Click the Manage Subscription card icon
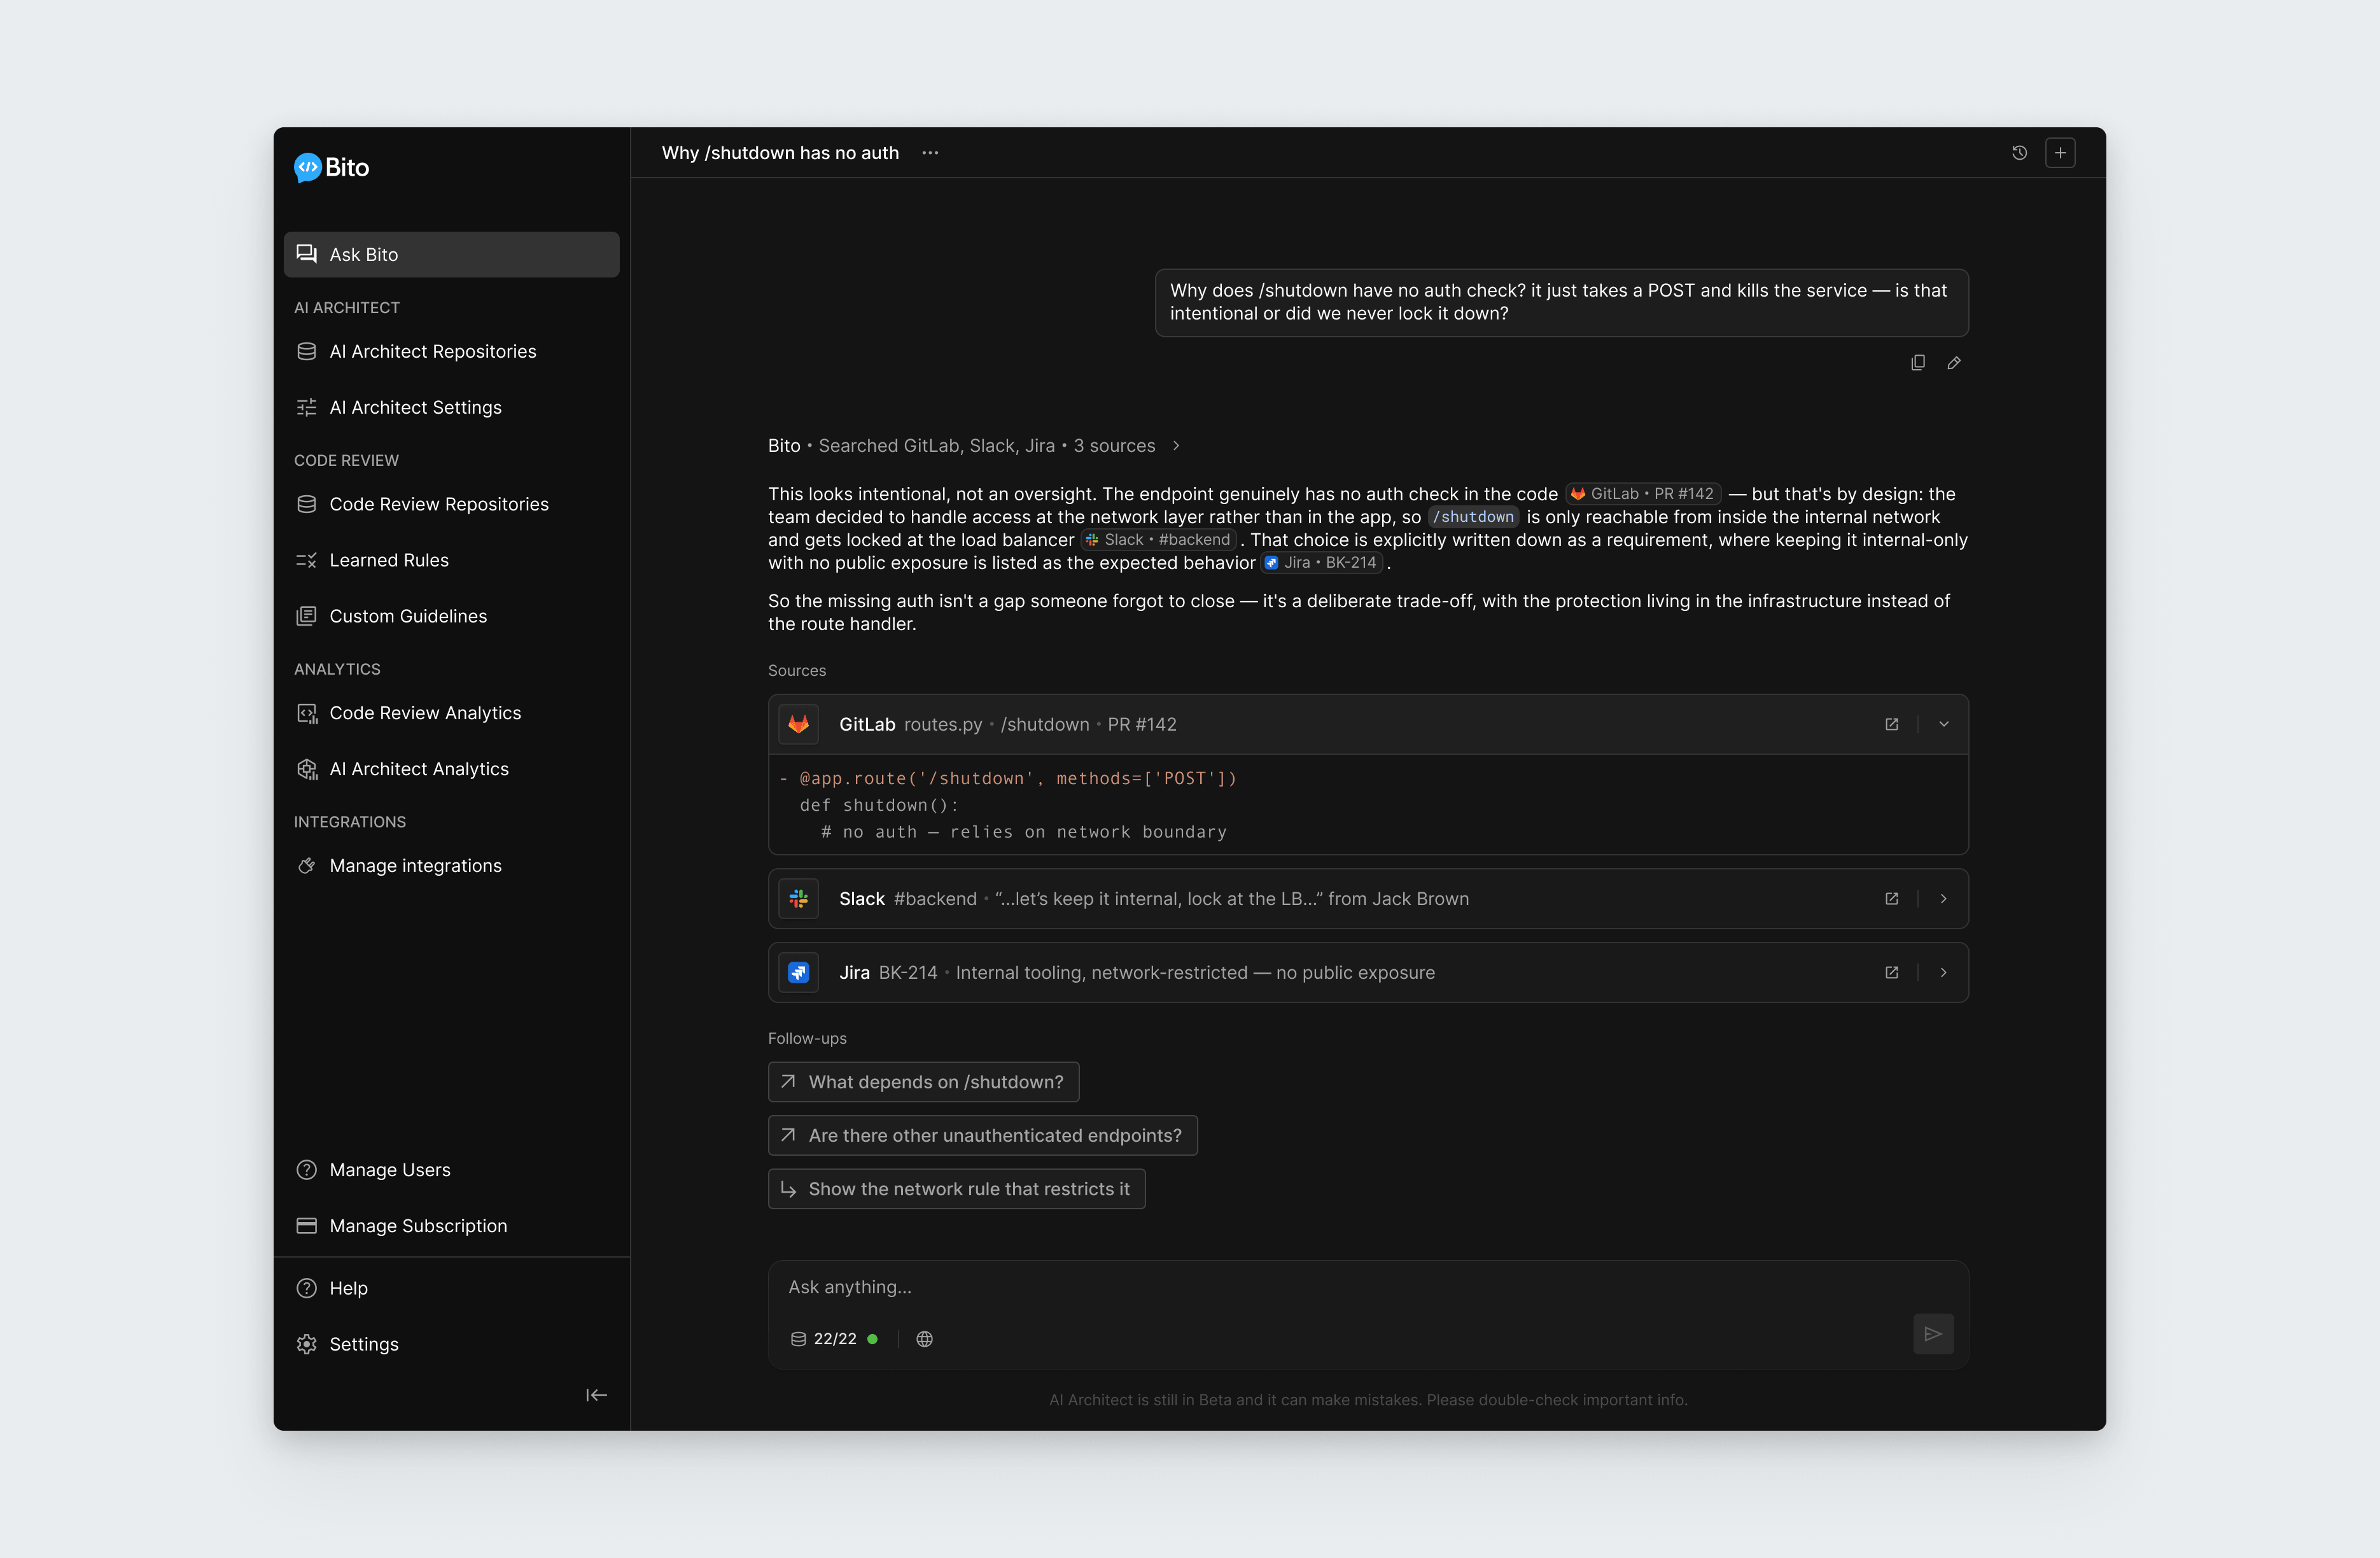This screenshot has height=1558, width=2380. click(x=307, y=1226)
